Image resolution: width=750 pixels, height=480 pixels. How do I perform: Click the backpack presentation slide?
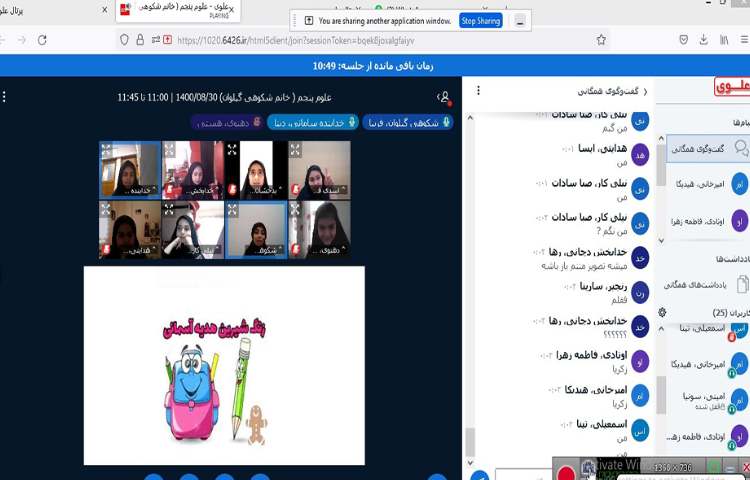pos(224,365)
